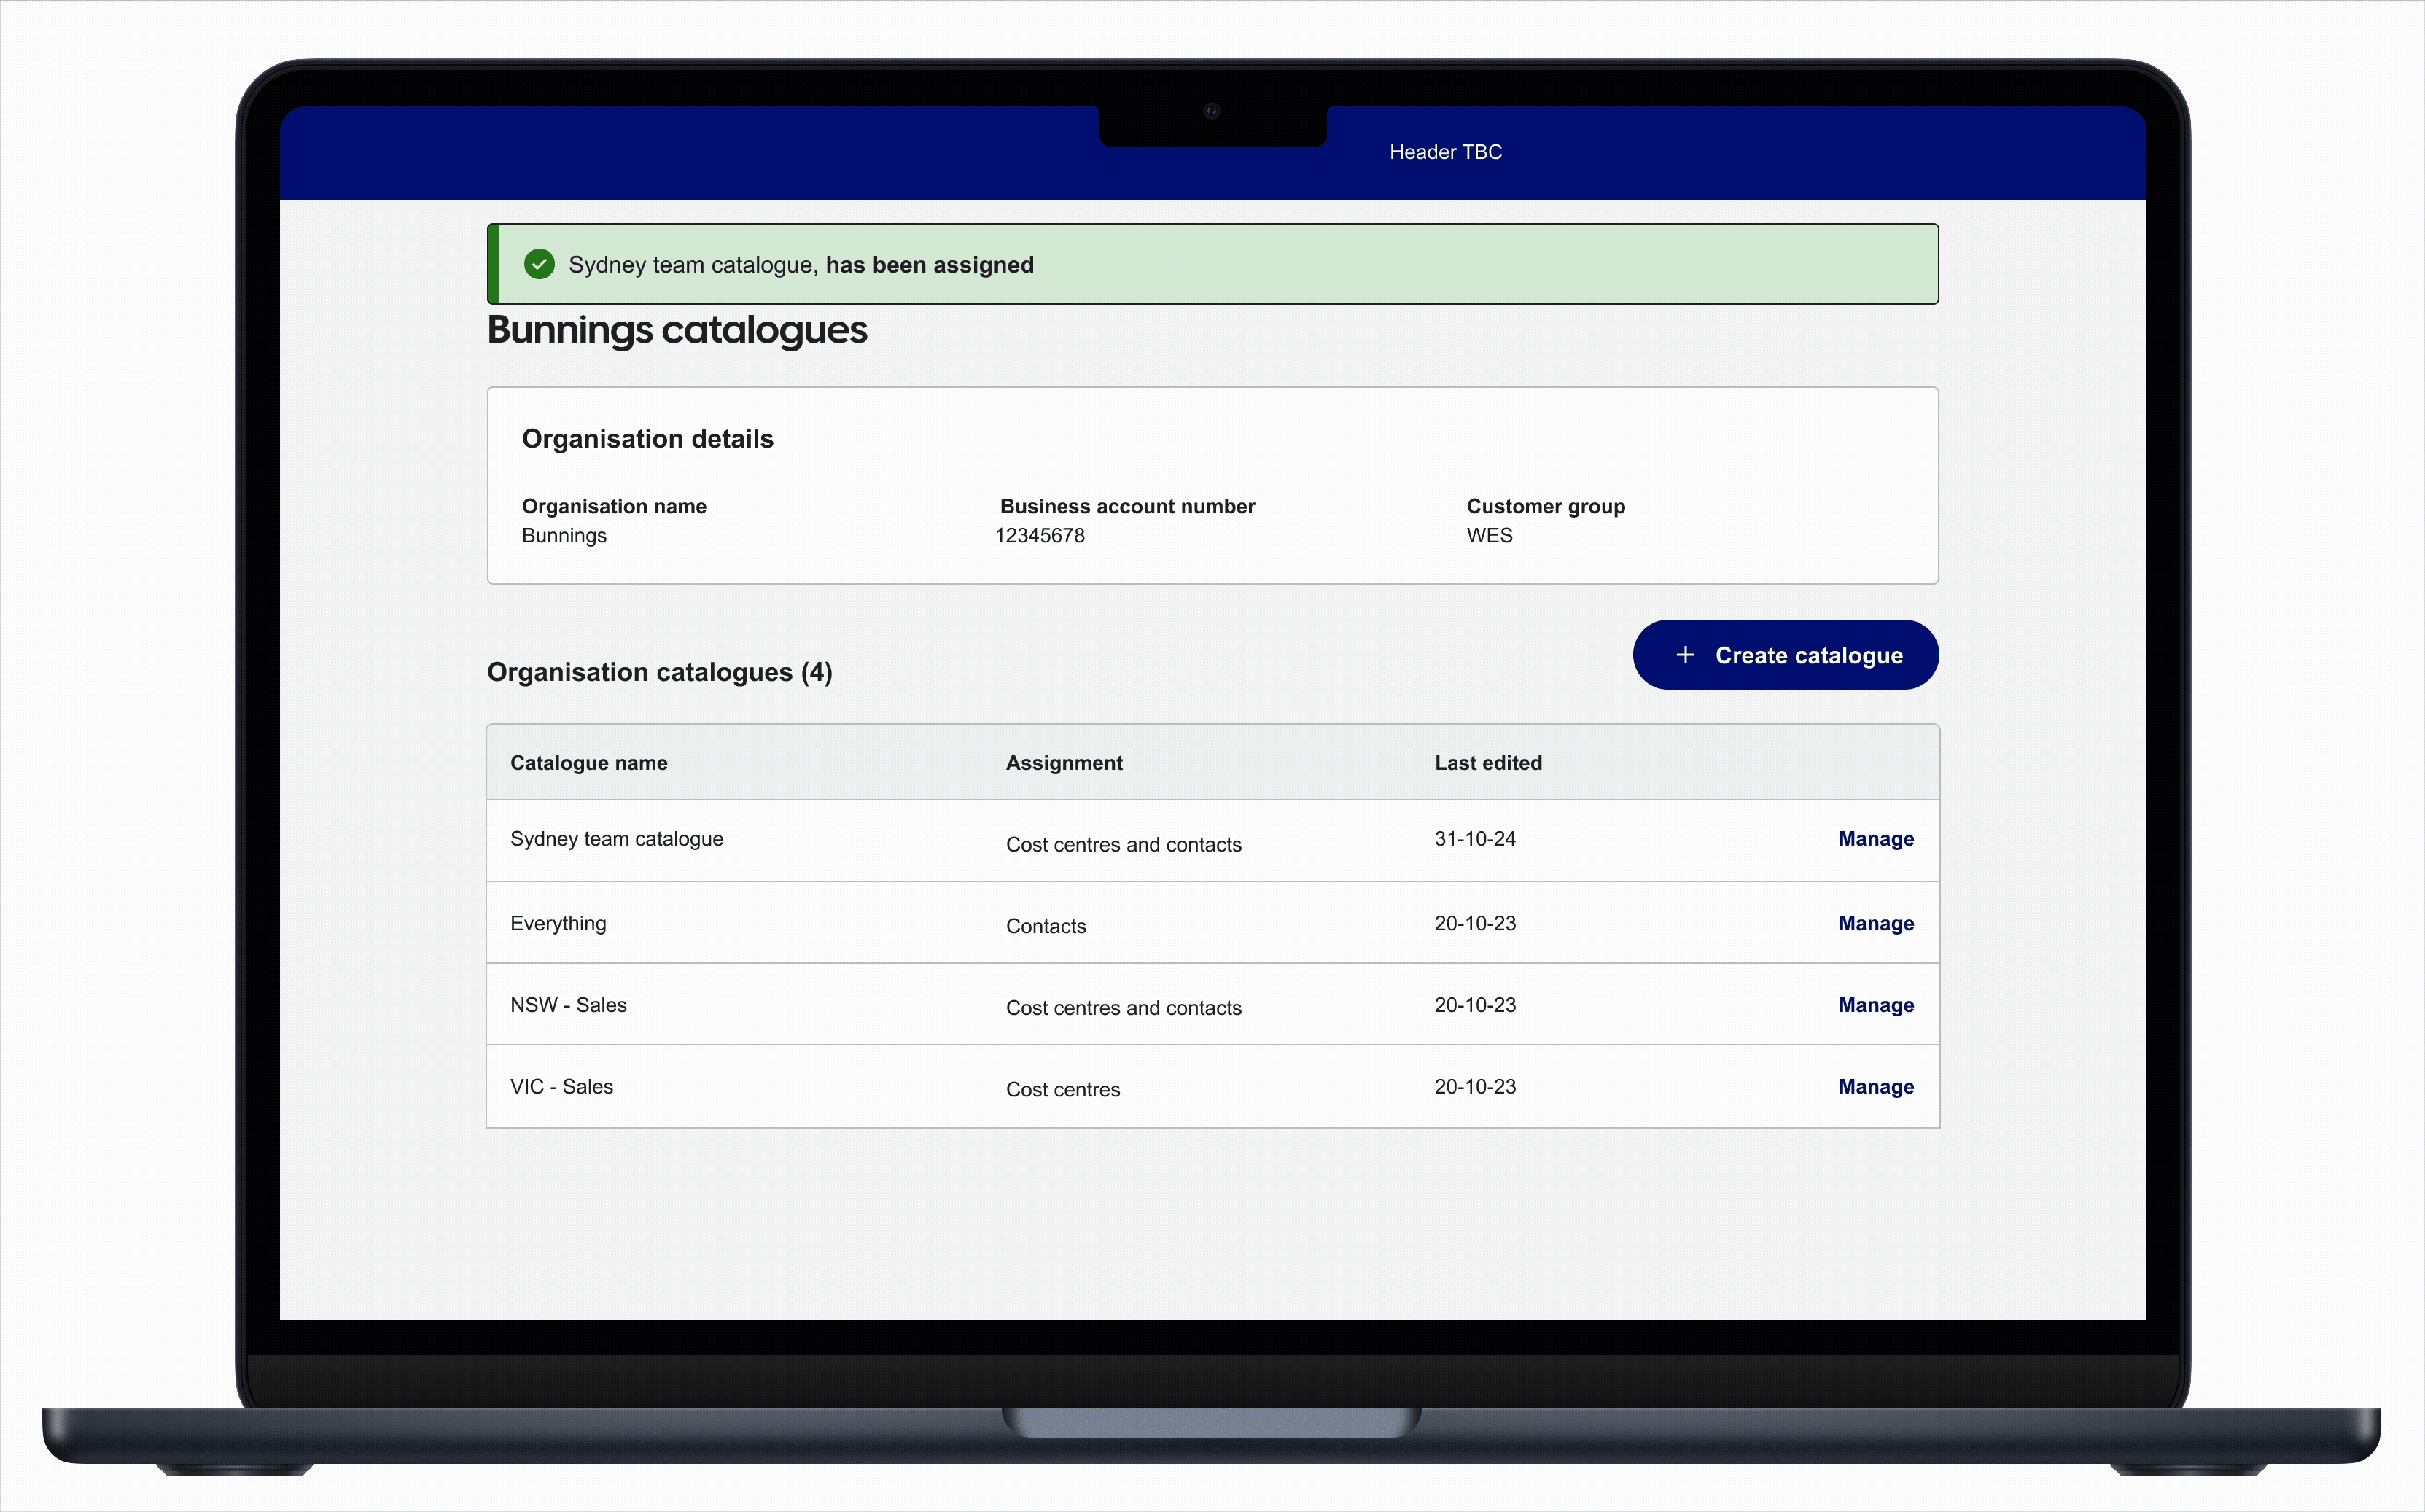
Task: Click the customer group value WES
Action: point(1489,536)
